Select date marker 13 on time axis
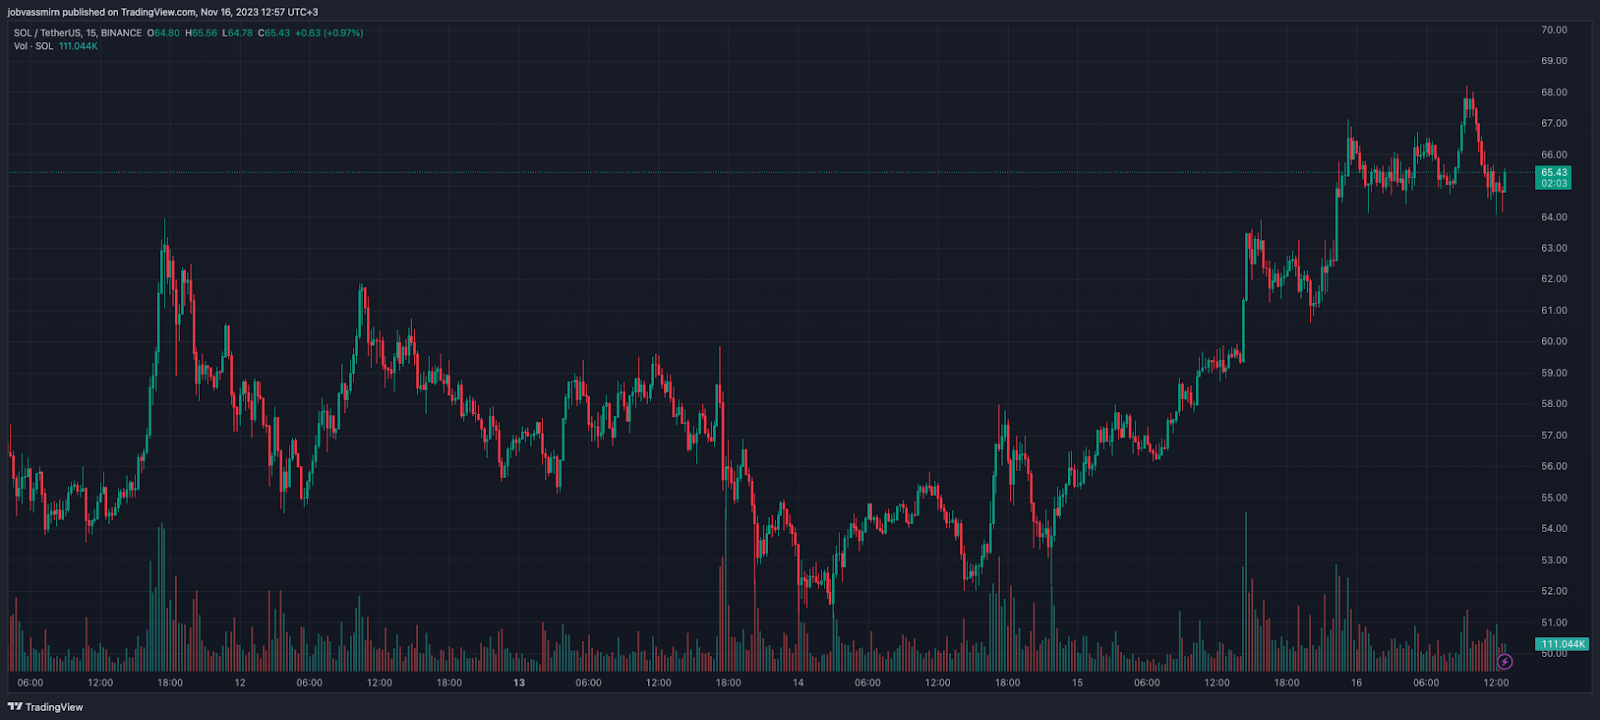This screenshot has height=720, width=1600. pos(518,683)
